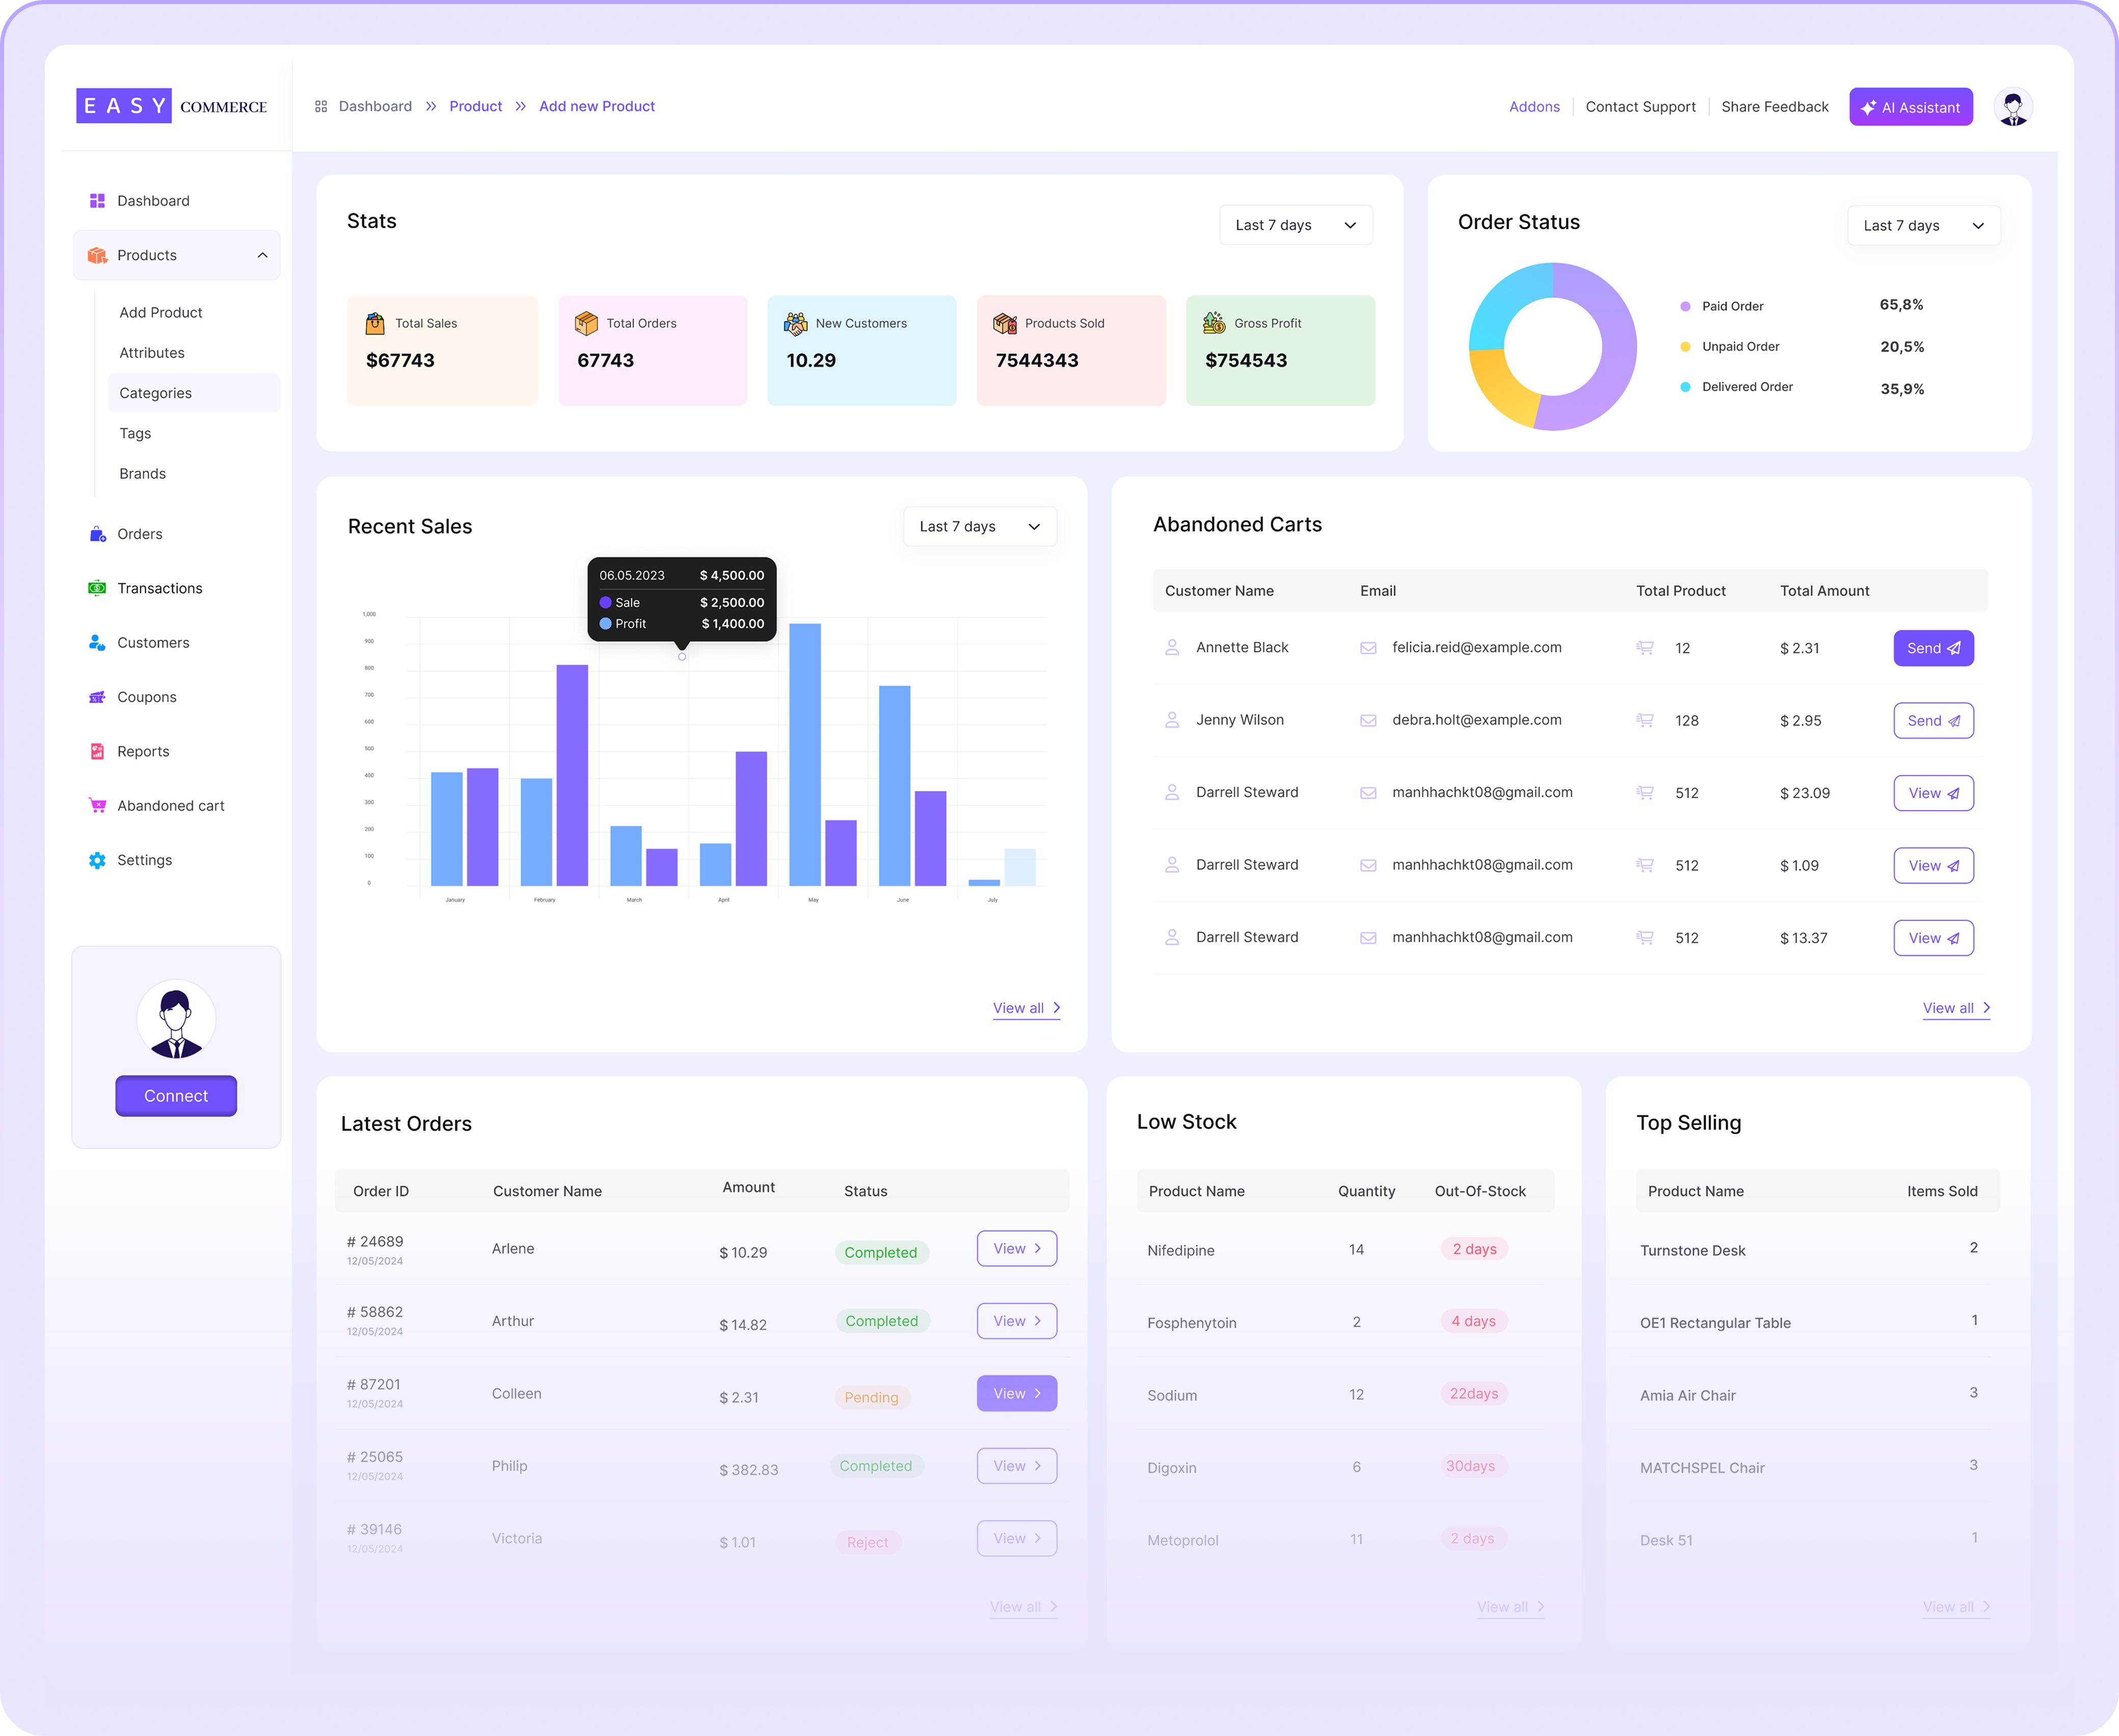
Task: Click the Dashboard grid icon in sidebar
Action: pyautogui.click(x=97, y=201)
